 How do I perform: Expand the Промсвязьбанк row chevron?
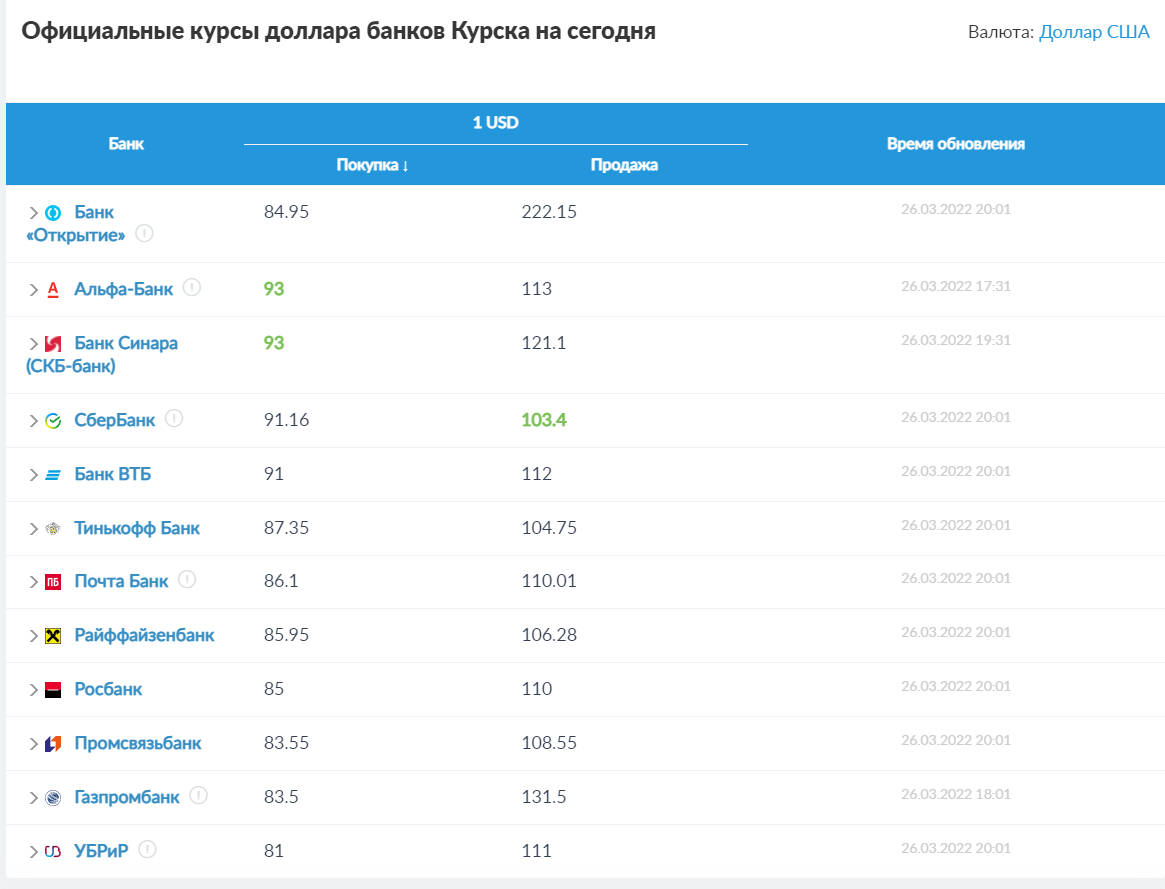tap(33, 744)
